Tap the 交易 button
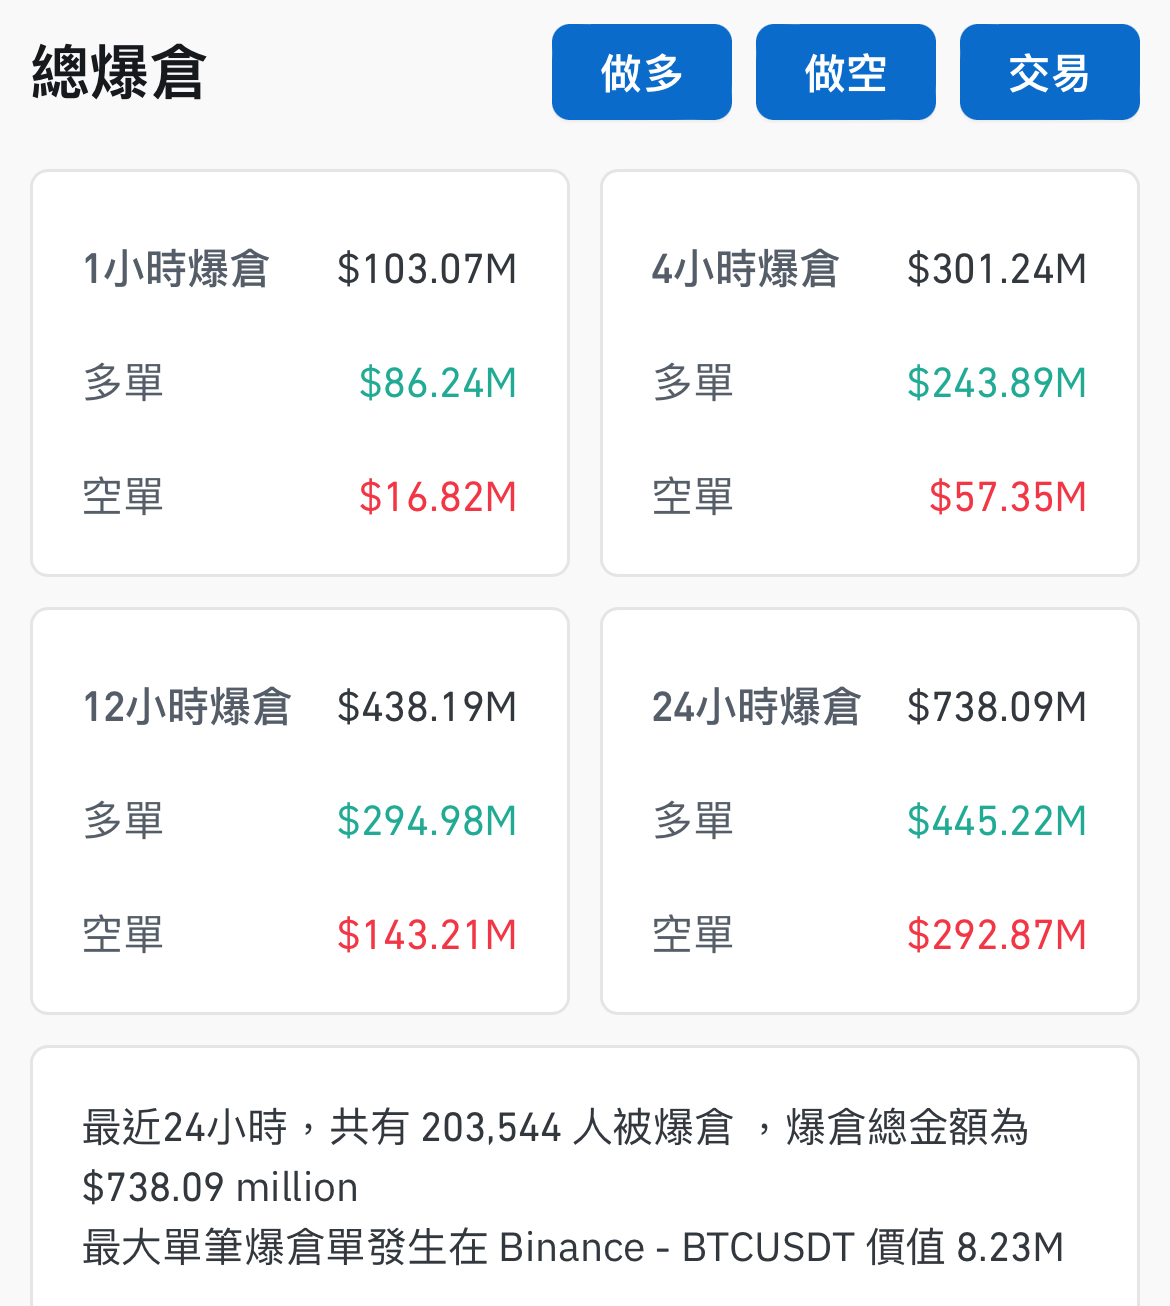 [x=1050, y=72]
